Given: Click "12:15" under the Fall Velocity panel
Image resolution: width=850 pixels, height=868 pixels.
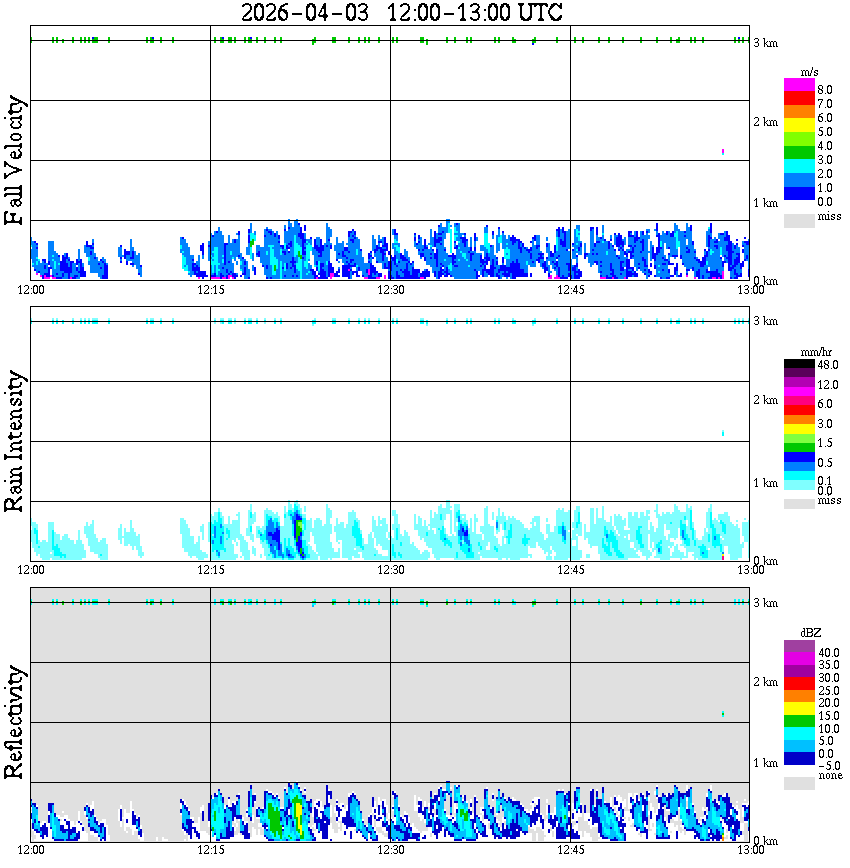Looking at the screenshot, I should click(x=210, y=290).
